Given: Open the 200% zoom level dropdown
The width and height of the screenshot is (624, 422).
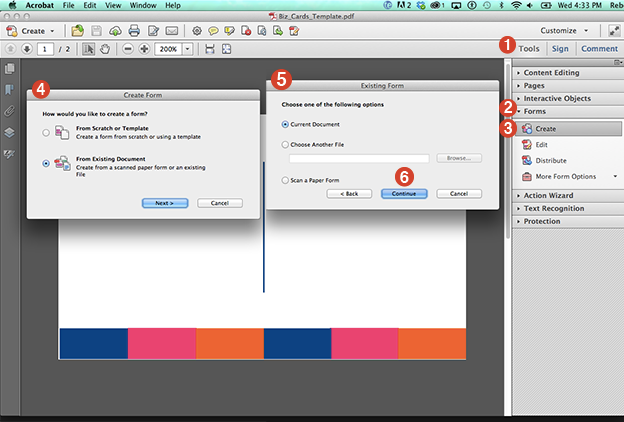Looking at the screenshot, I should point(188,49).
